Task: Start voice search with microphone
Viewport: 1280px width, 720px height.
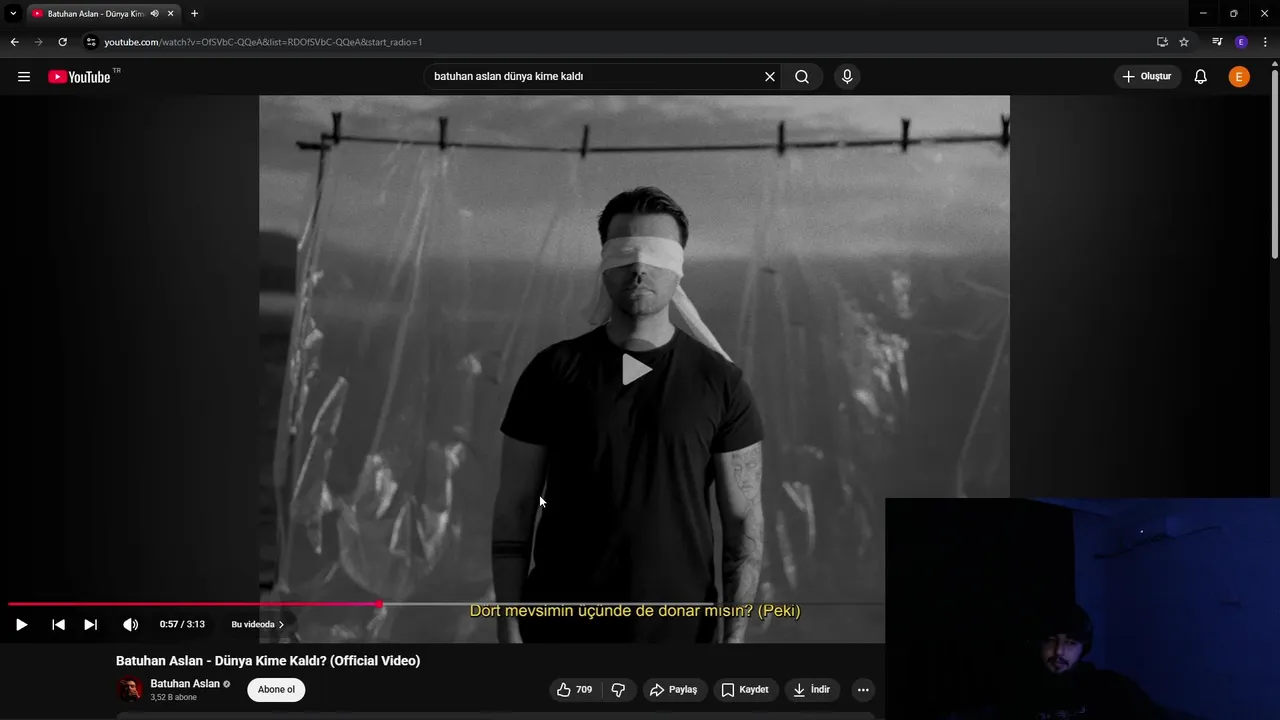Action: [847, 77]
